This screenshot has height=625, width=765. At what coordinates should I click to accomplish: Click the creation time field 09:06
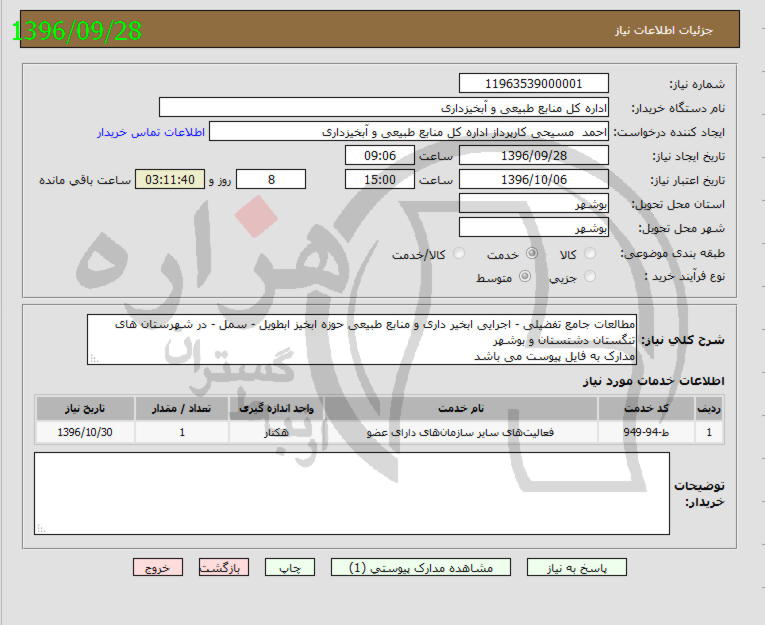tap(380, 156)
